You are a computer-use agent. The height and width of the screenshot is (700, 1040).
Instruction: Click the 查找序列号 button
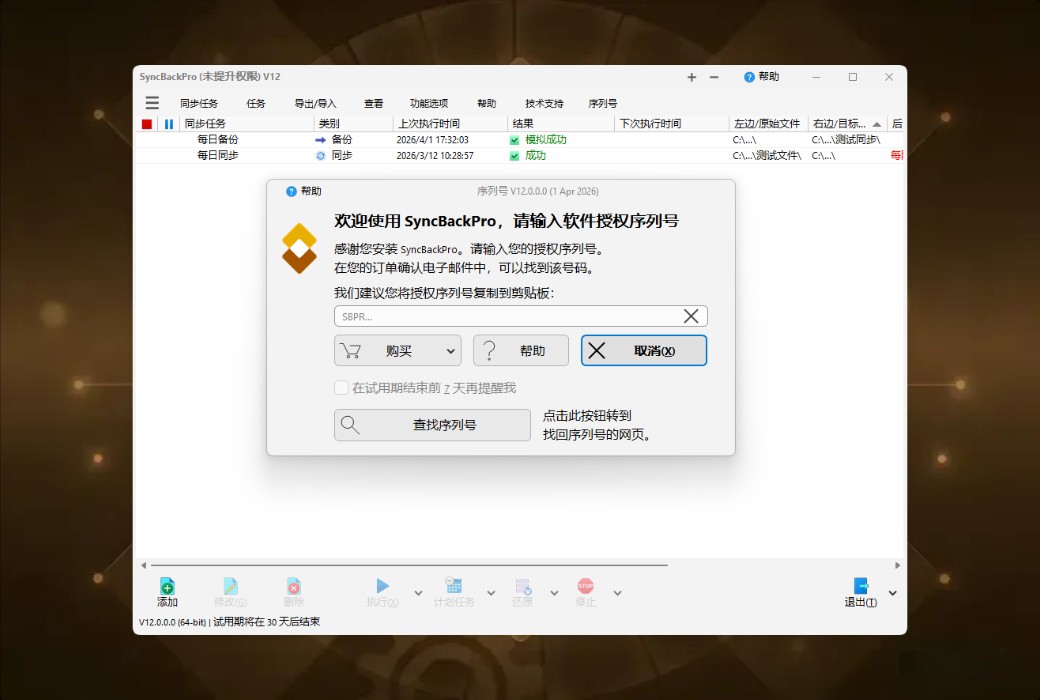(432, 425)
